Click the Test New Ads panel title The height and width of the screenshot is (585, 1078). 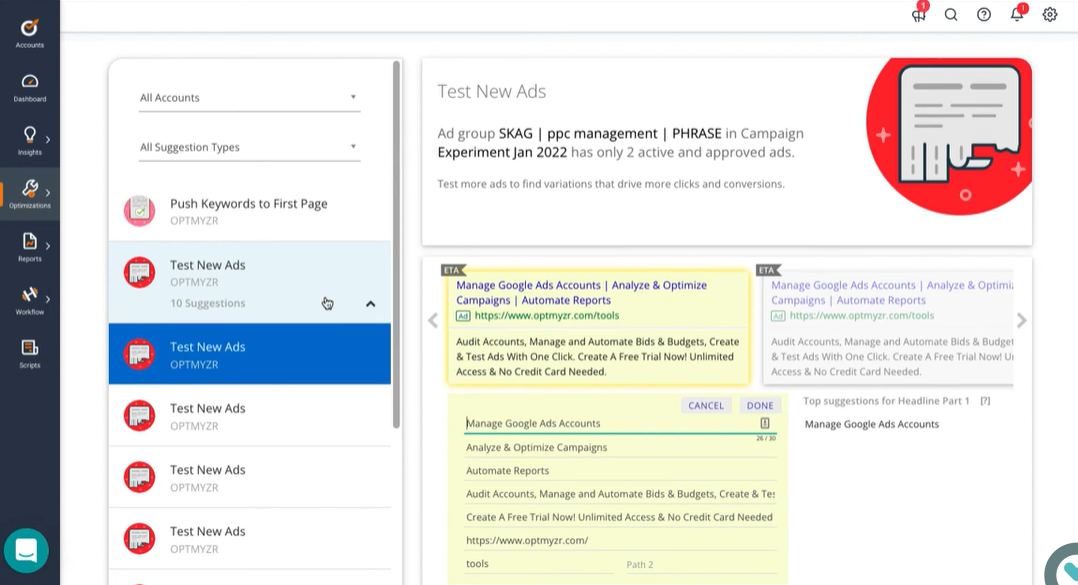492,91
